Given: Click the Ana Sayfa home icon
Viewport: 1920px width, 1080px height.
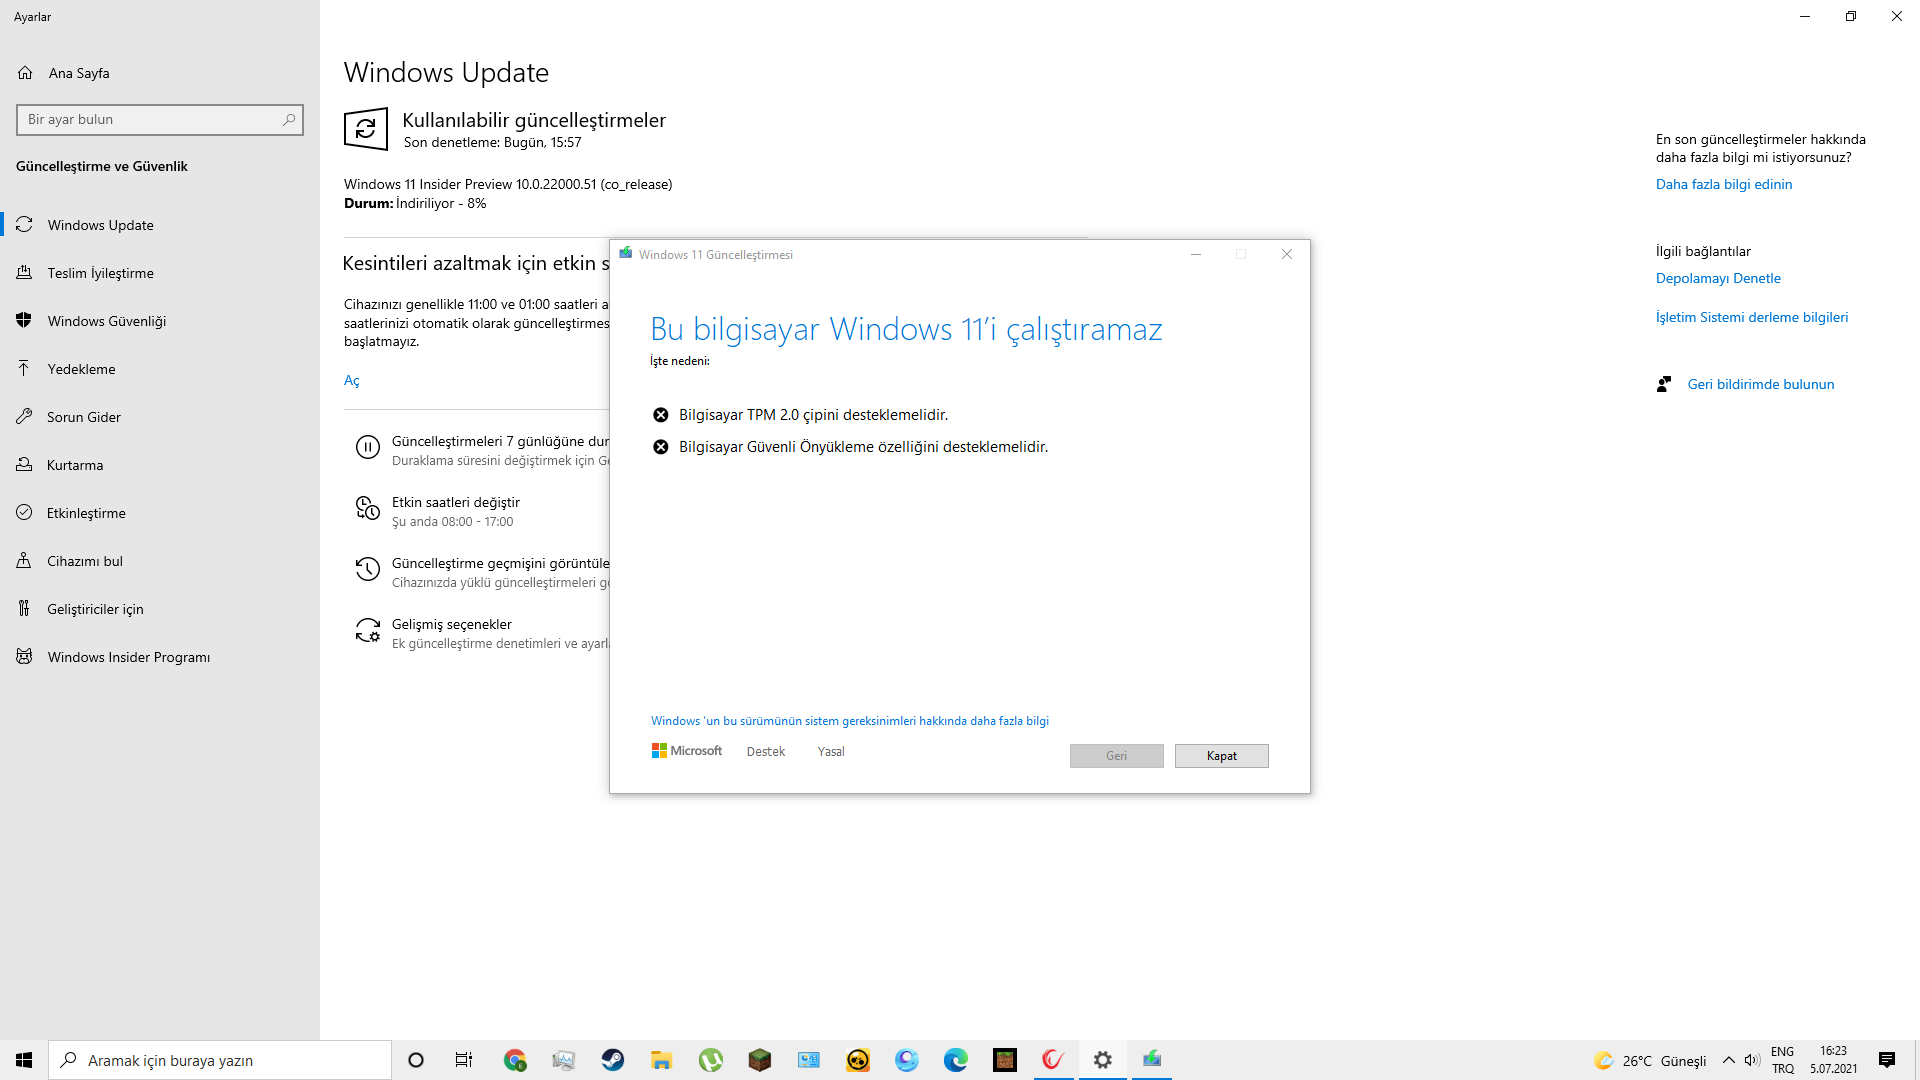Looking at the screenshot, I should tap(26, 73).
